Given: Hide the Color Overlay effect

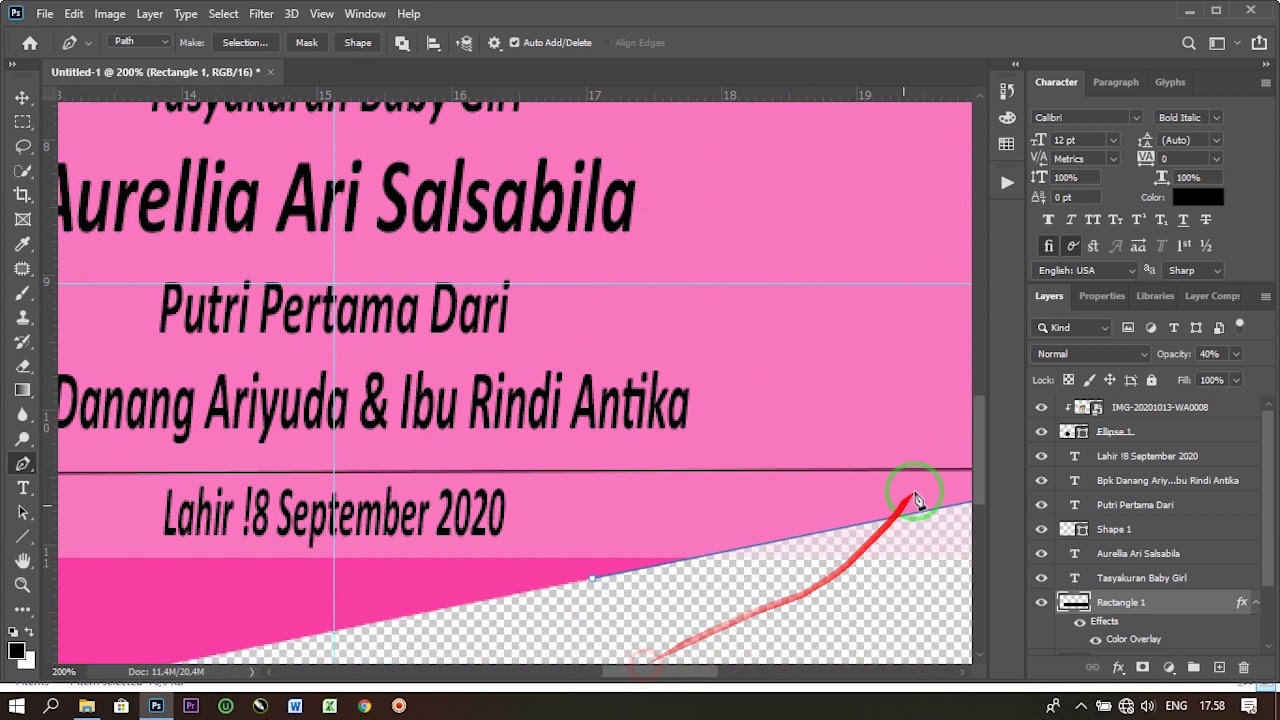Looking at the screenshot, I should pos(1096,640).
